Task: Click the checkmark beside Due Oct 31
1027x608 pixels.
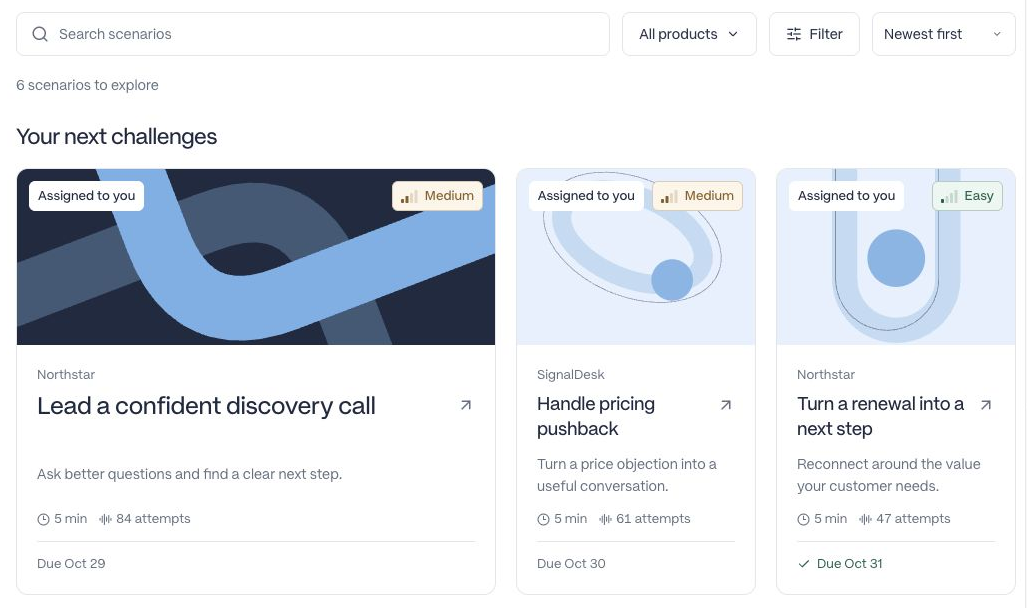Action: click(x=804, y=564)
